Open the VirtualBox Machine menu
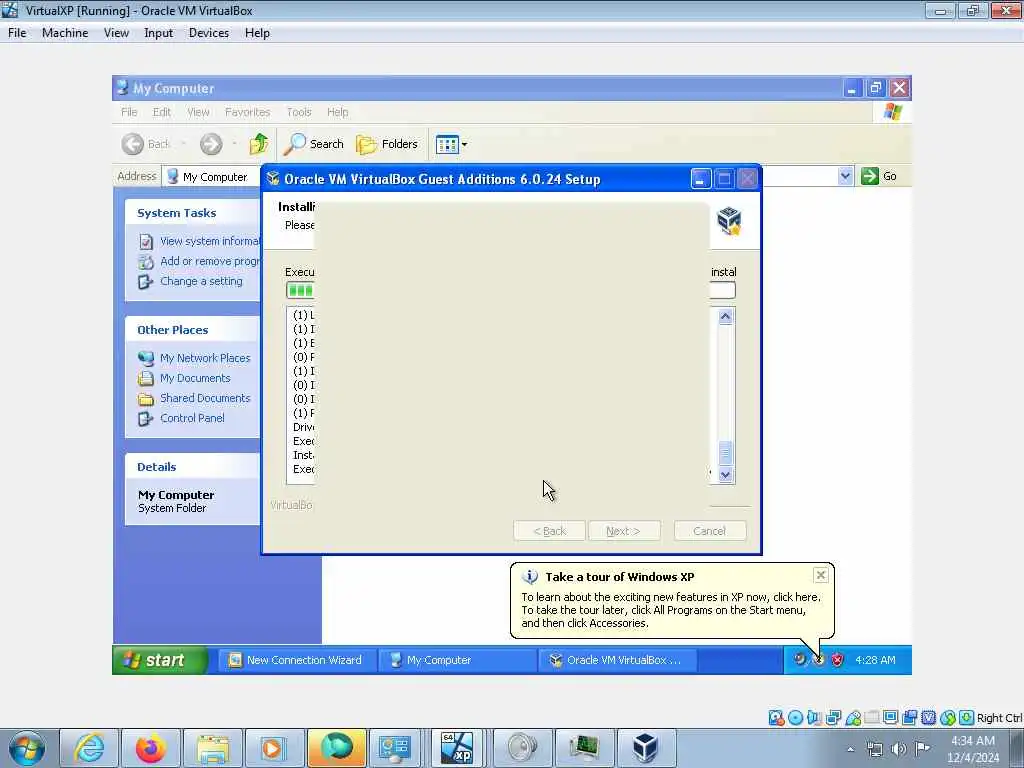Viewport: 1024px width, 768px height. (65, 33)
